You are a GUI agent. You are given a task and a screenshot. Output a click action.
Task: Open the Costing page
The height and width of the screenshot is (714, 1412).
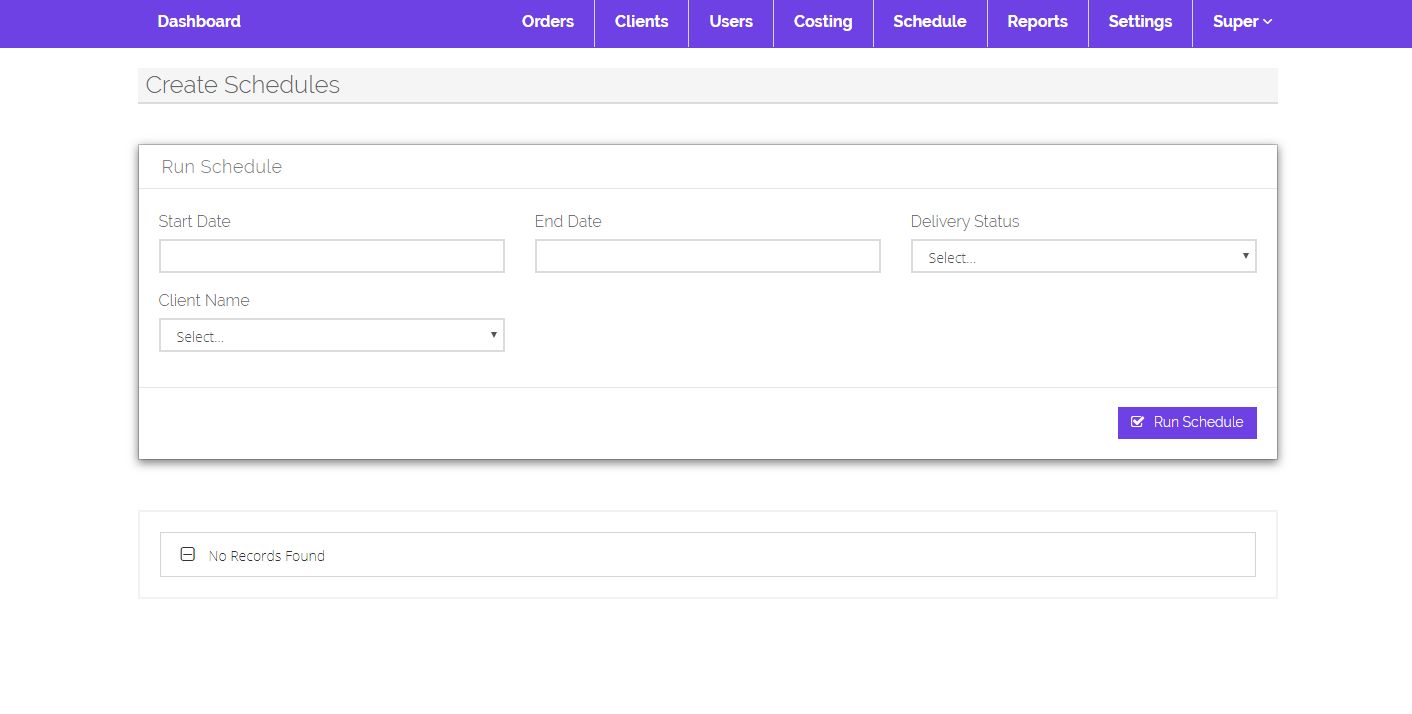822,22
